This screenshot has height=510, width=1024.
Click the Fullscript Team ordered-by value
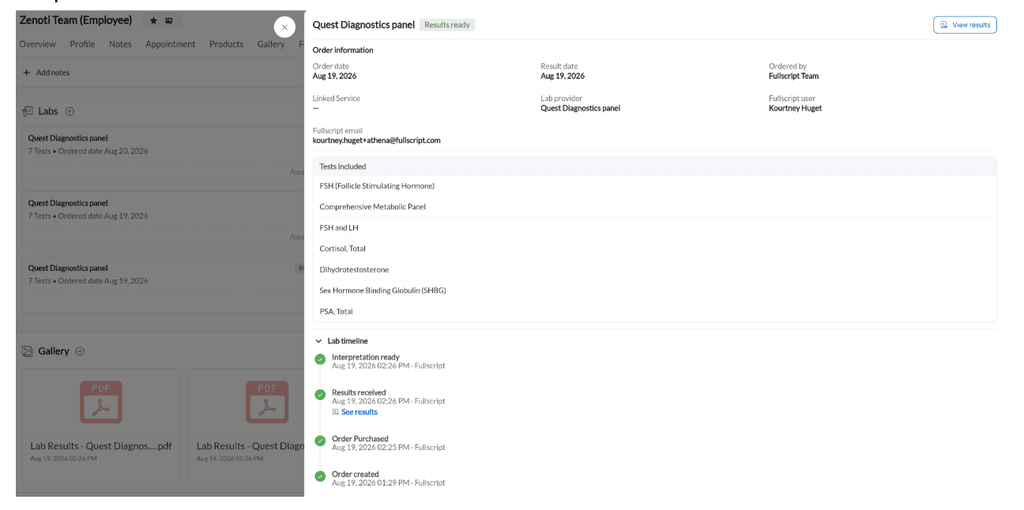coord(794,76)
